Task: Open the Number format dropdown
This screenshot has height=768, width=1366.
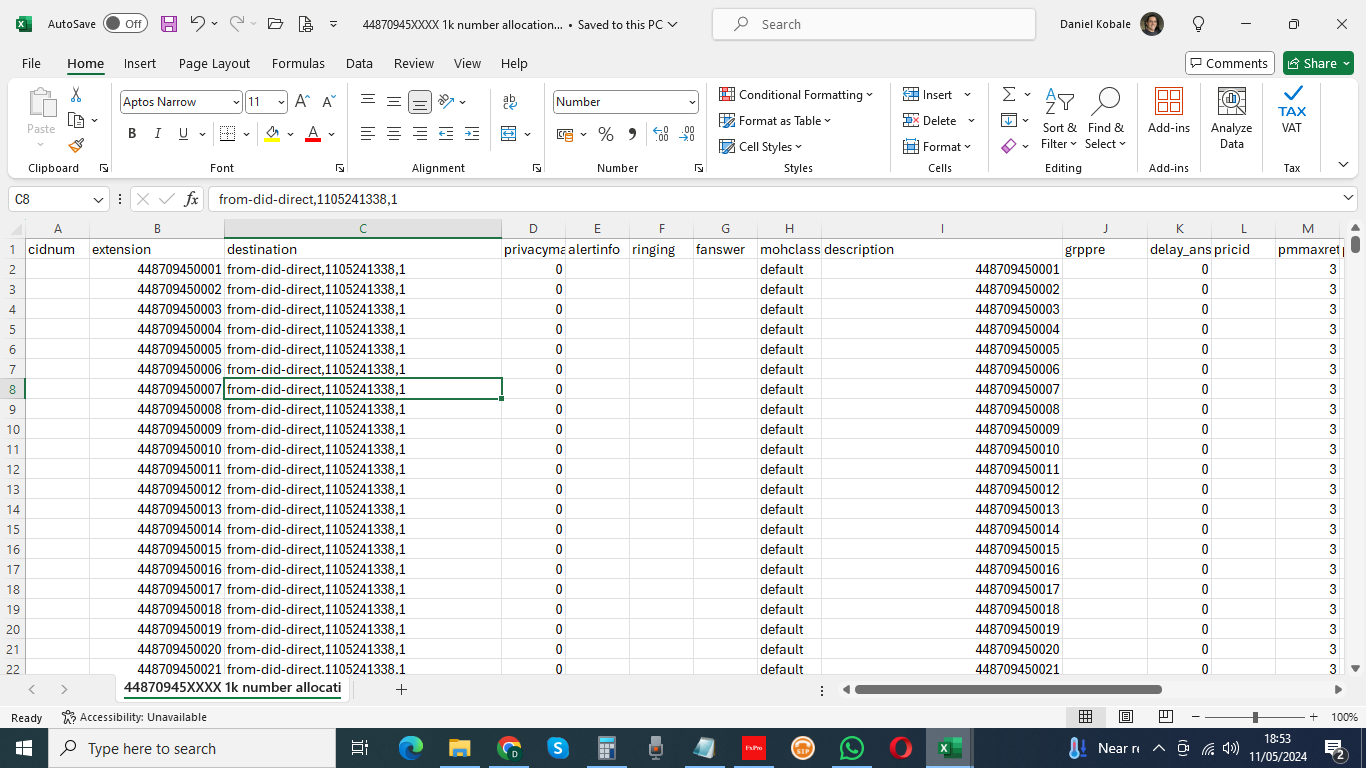Action: (690, 101)
